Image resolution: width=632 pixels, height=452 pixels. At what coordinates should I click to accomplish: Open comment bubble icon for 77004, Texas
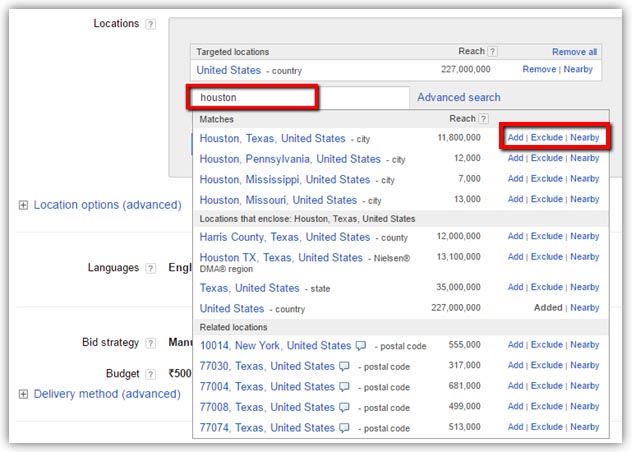[x=344, y=387]
